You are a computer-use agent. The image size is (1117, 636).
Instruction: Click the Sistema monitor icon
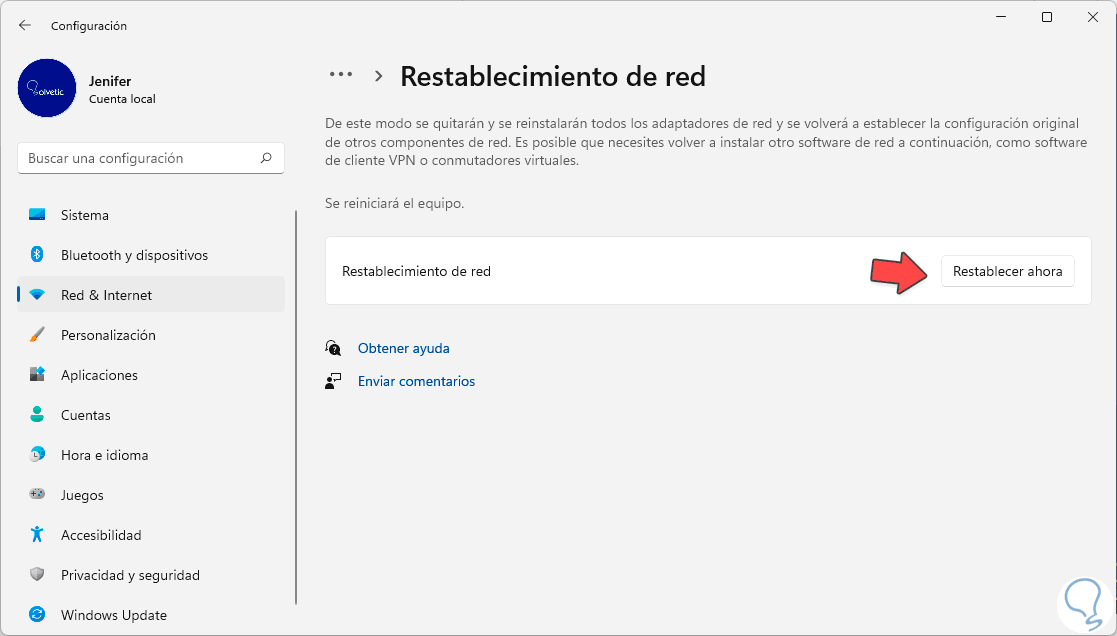click(37, 215)
